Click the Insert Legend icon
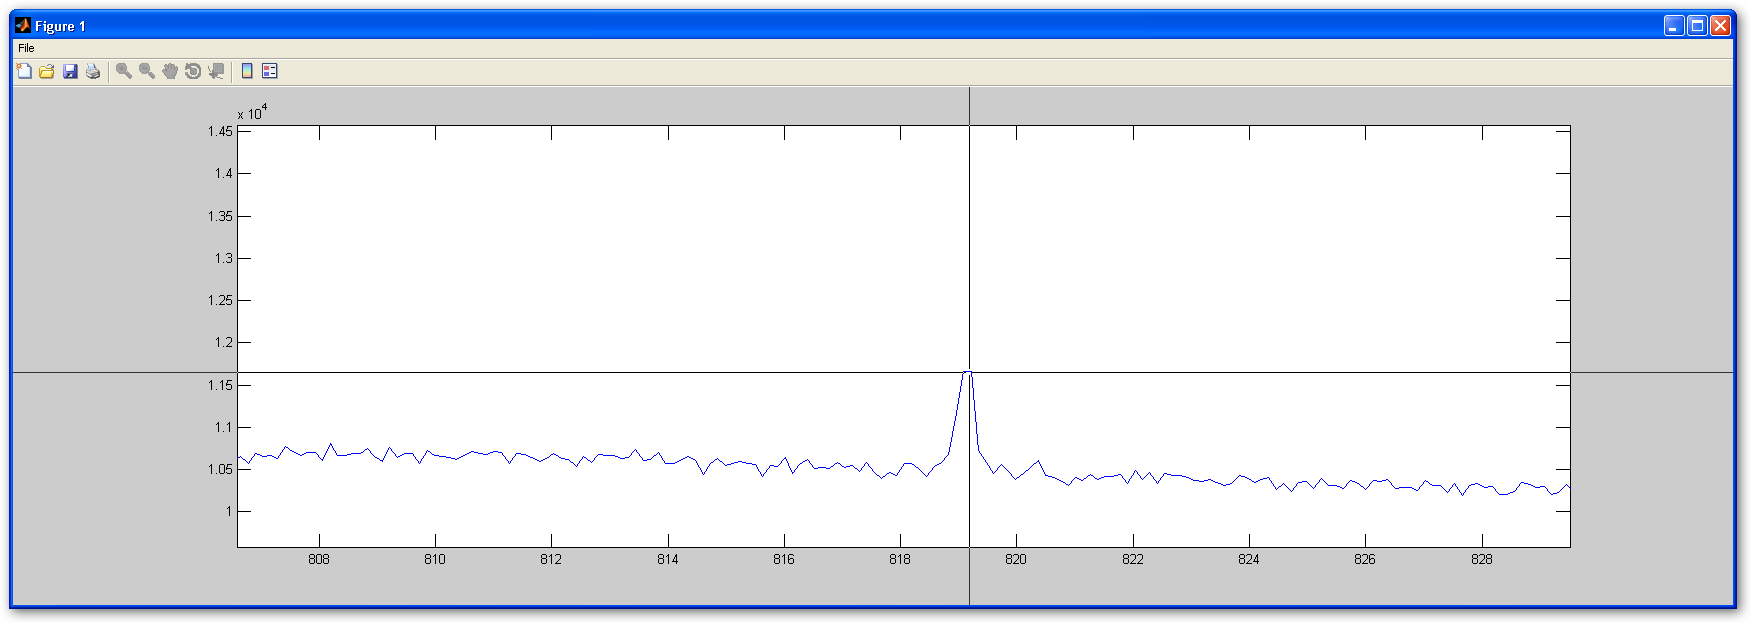 (x=270, y=71)
